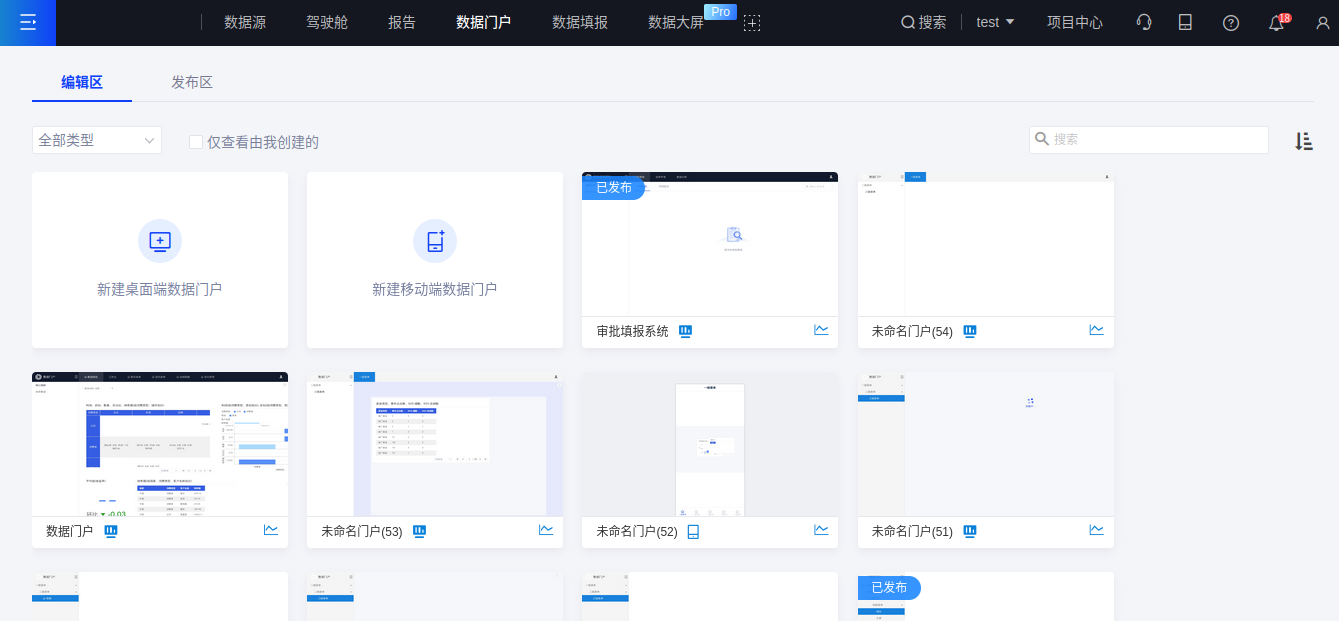Click the trend chart icon for 未命名门户(53)

coord(546,530)
